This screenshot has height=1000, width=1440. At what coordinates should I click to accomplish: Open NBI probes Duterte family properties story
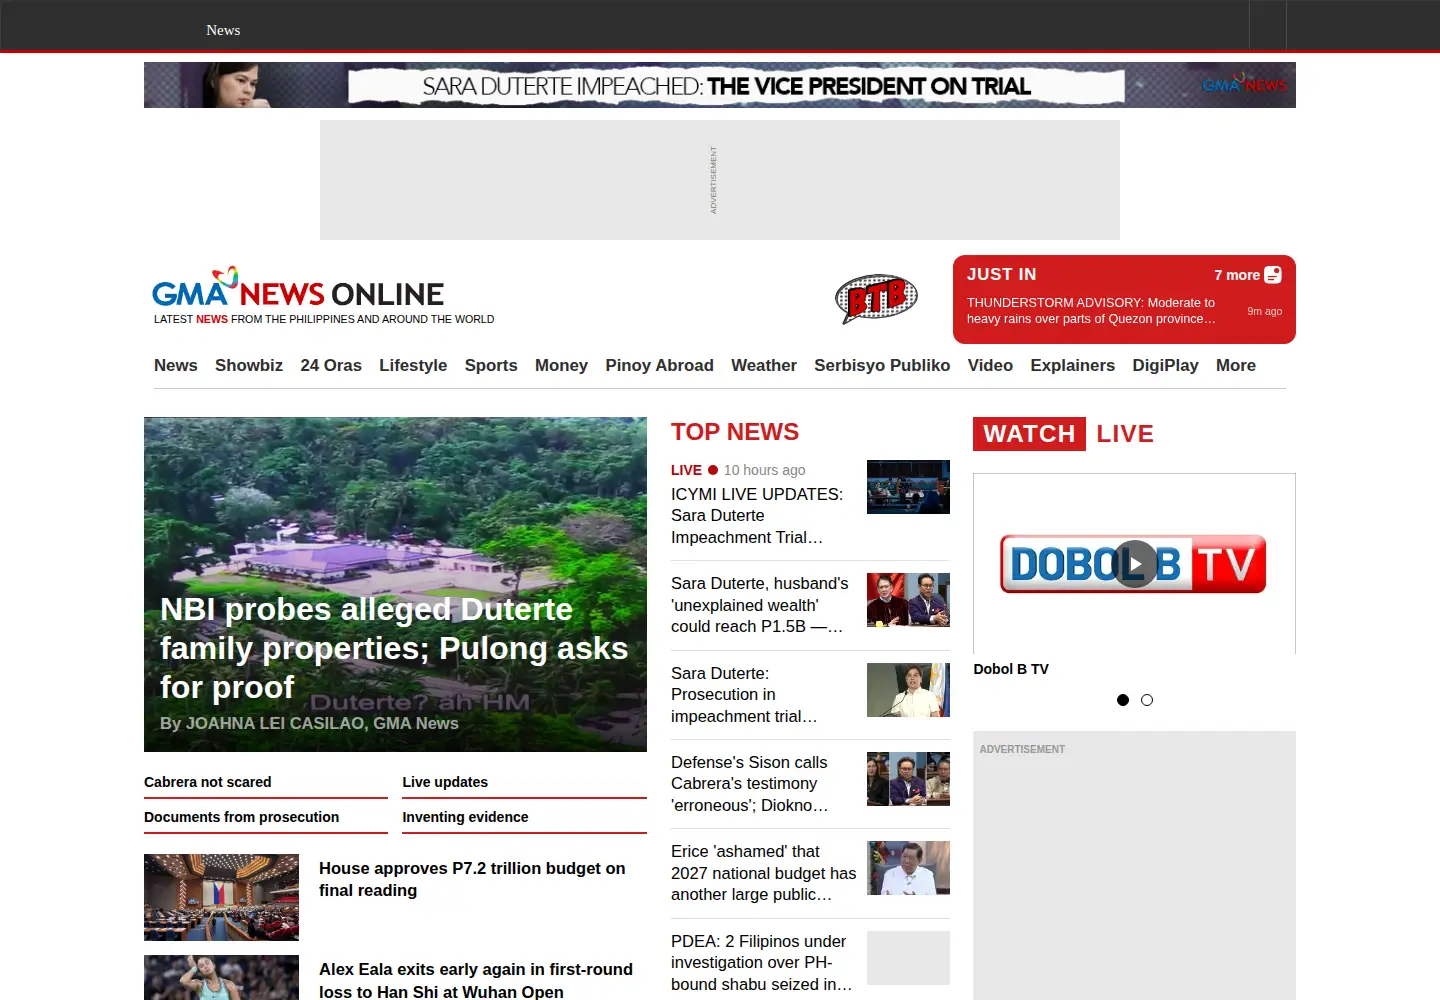[x=395, y=649]
